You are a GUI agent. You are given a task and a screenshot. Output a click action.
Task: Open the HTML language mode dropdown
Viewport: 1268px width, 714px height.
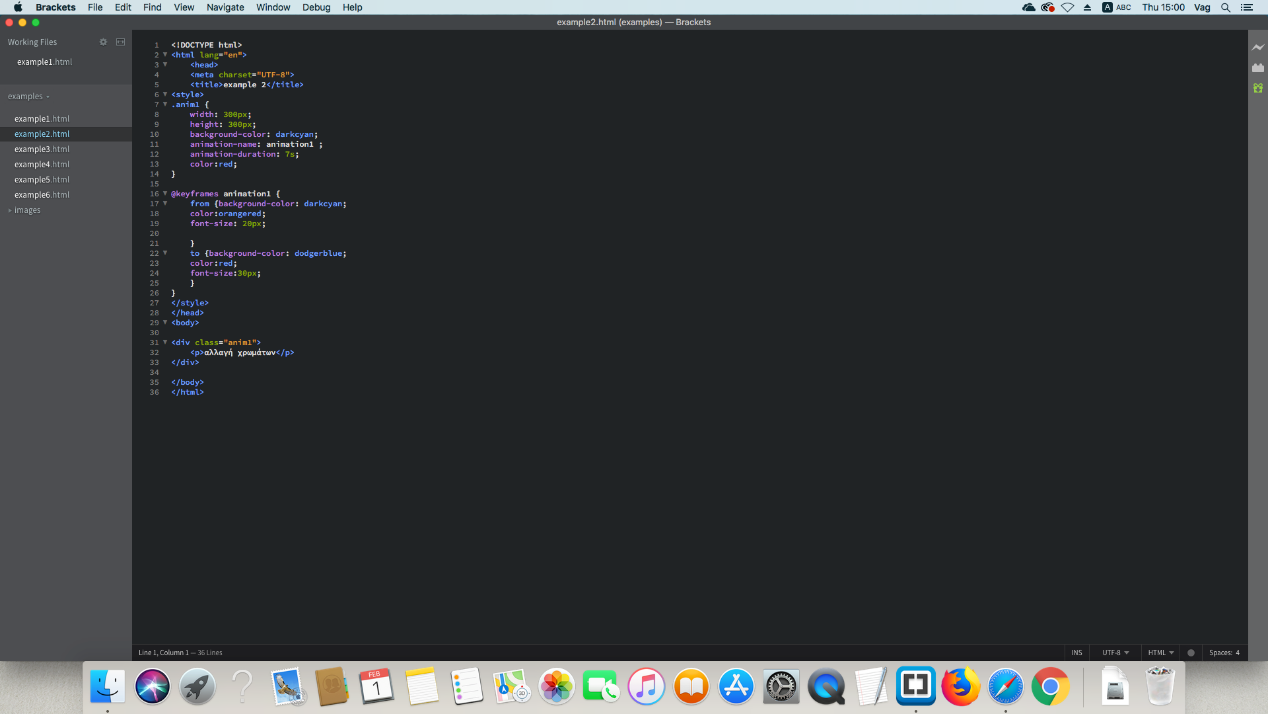[x=1161, y=653]
